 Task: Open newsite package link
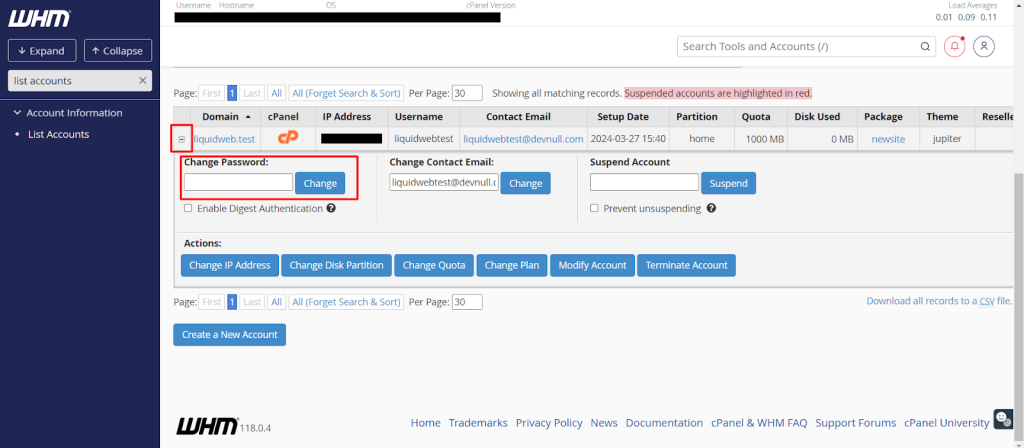888,139
